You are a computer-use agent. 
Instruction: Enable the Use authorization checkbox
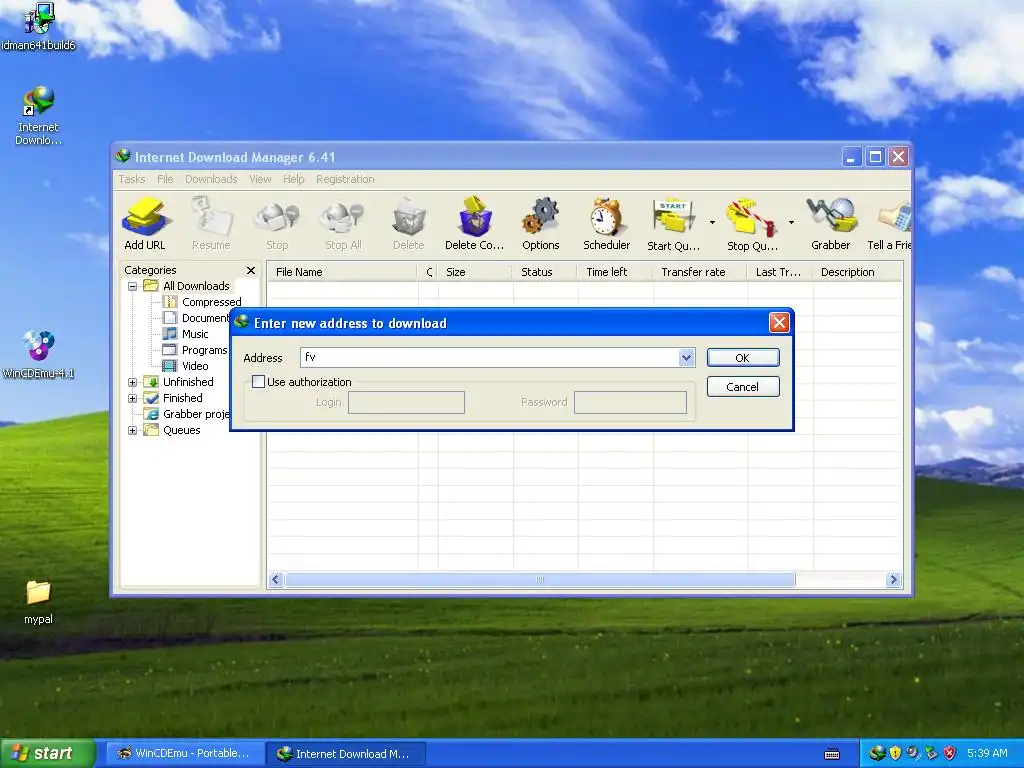(x=259, y=381)
